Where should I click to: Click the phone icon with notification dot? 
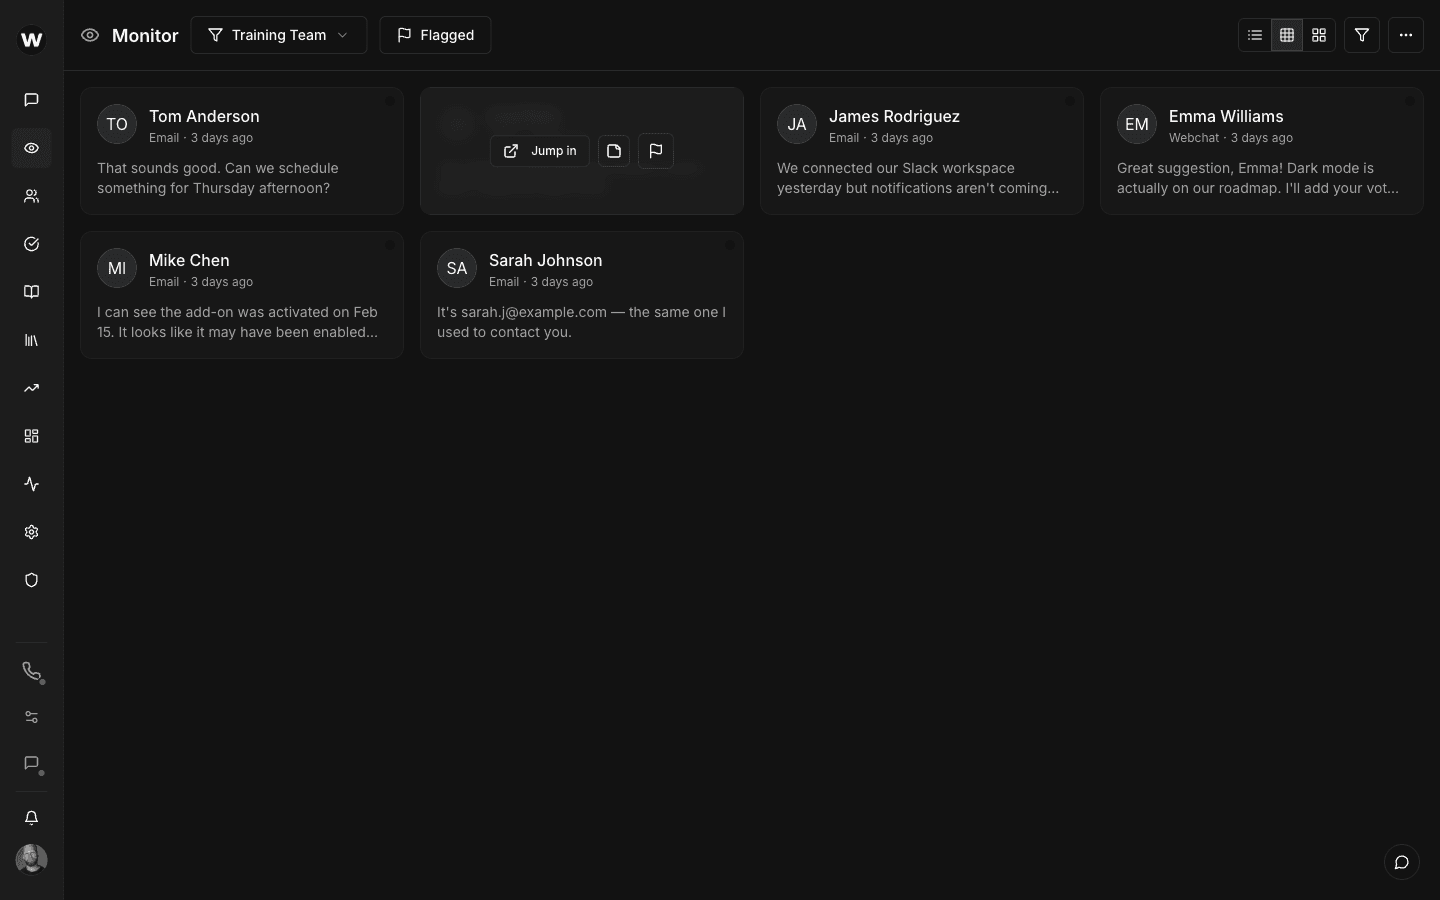pos(31,672)
